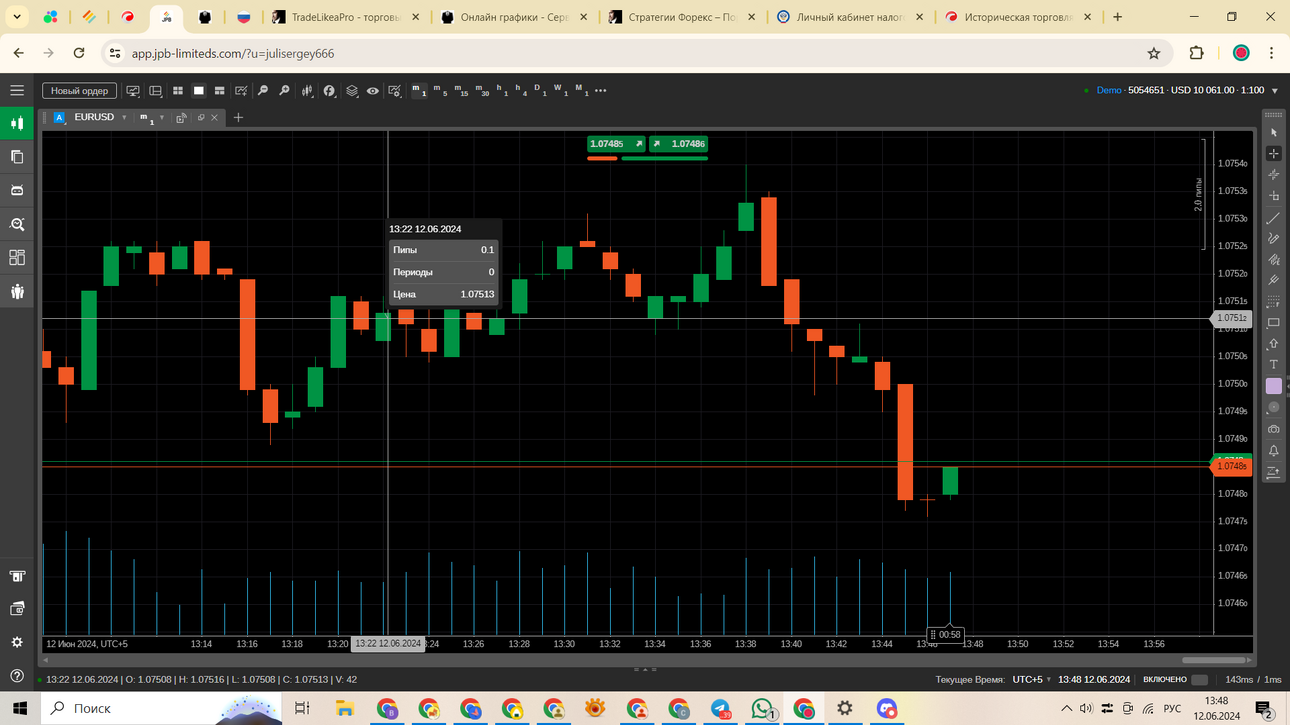Open the indicators f icon
This screenshot has height=725, width=1290.
pos(329,90)
